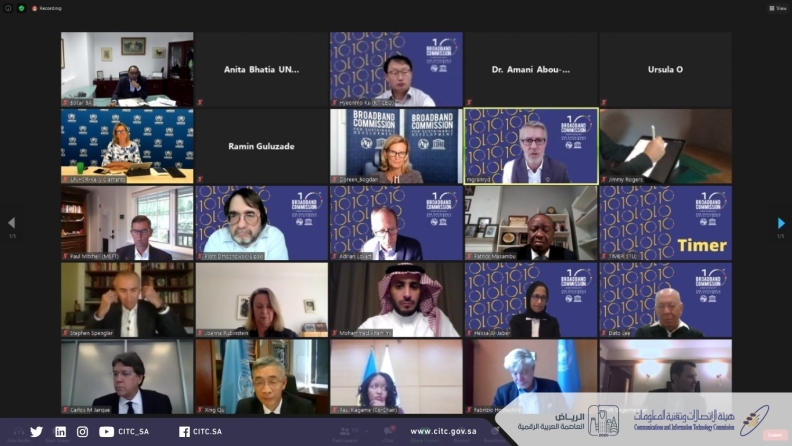Open the View layout menu

coord(778,8)
